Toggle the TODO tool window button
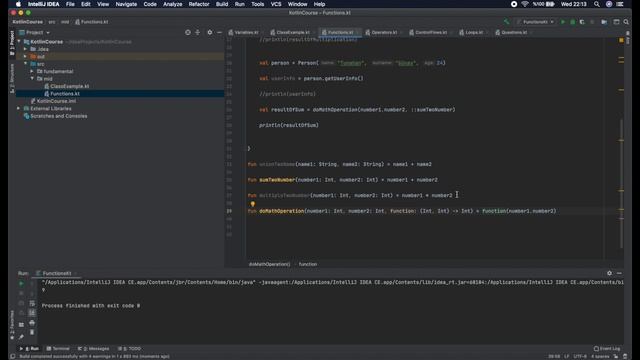 click(x=129, y=349)
